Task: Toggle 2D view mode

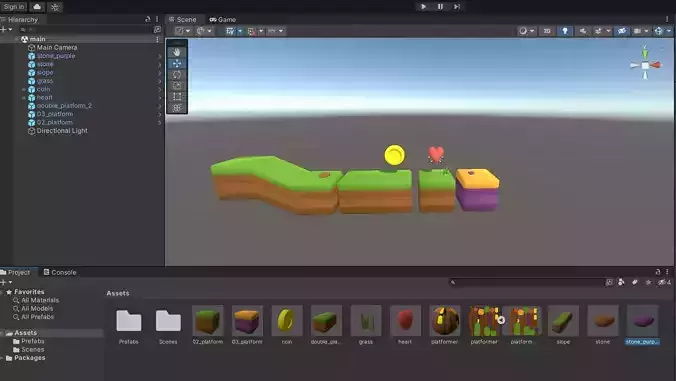Action: [547, 31]
